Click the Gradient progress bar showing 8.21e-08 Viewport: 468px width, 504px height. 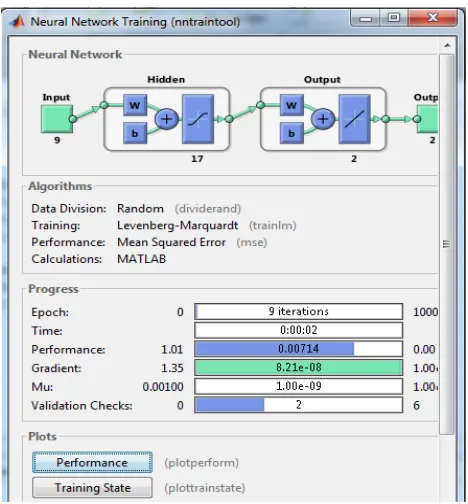[299, 367]
